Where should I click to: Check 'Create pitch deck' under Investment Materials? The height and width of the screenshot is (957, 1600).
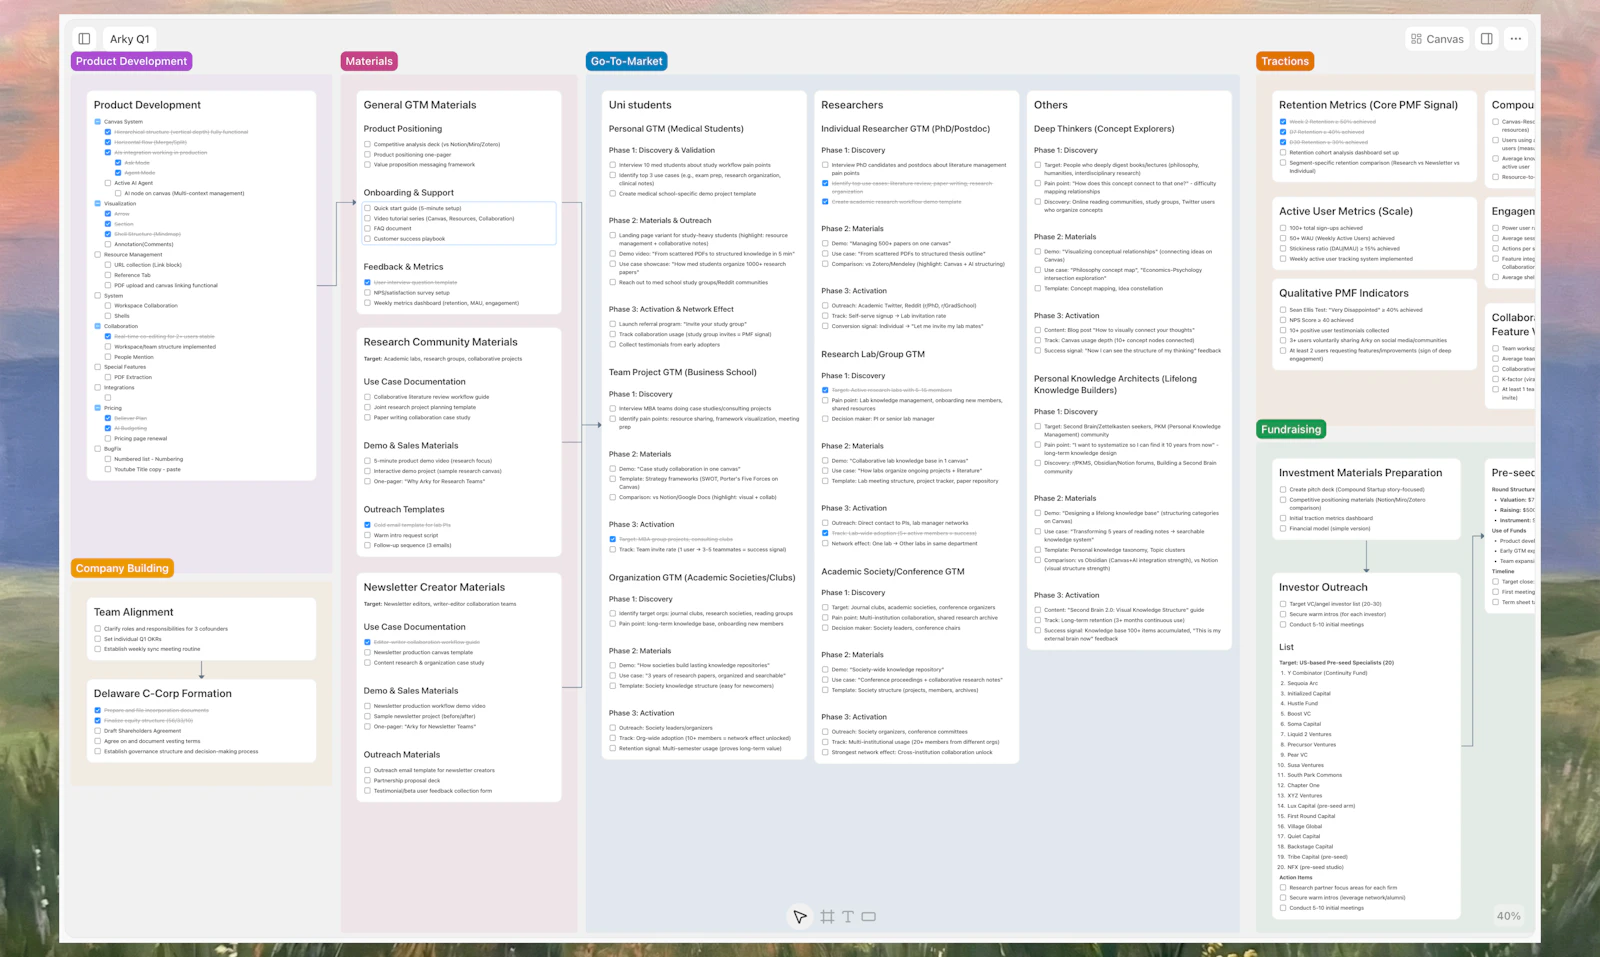[1283, 489]
